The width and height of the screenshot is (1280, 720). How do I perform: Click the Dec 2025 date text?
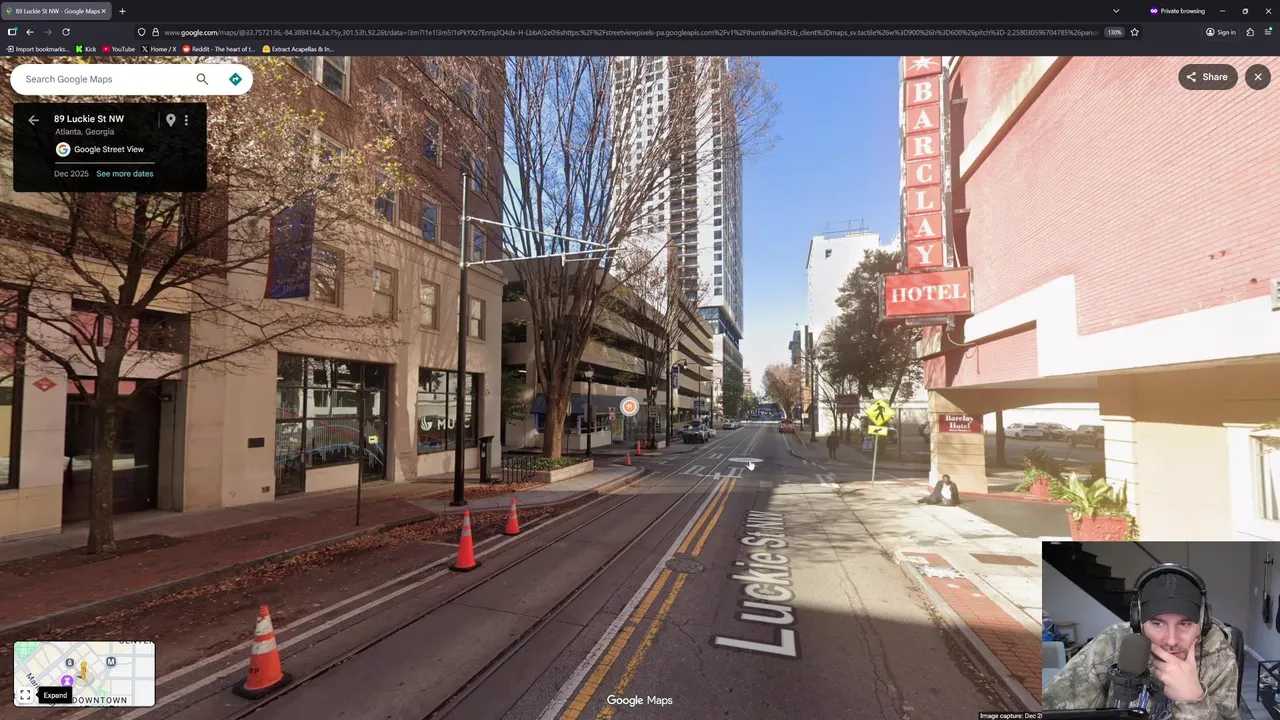71,174
